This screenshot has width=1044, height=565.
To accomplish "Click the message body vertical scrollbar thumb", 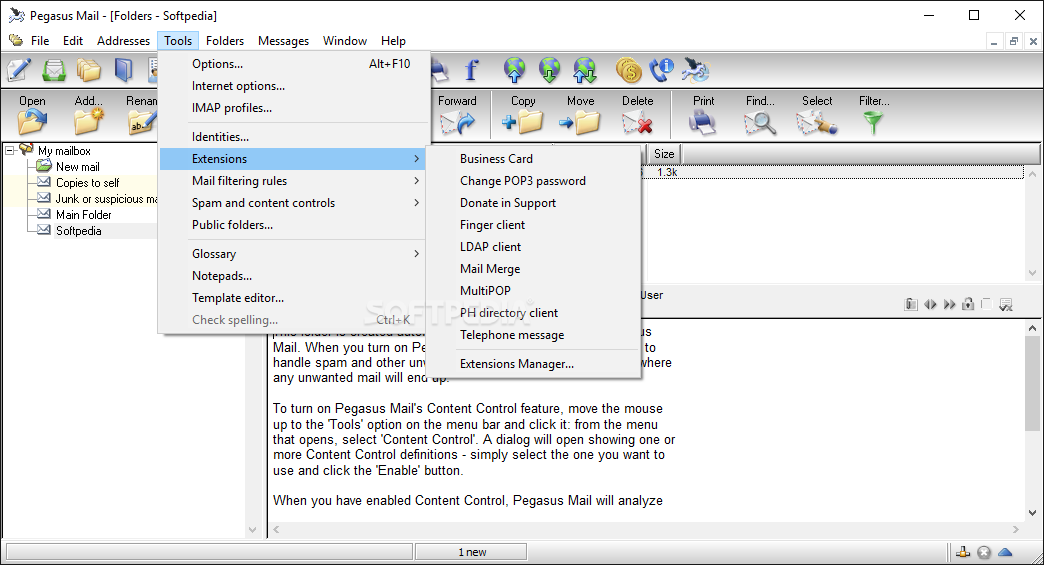I will click(x=1032, y=383).
